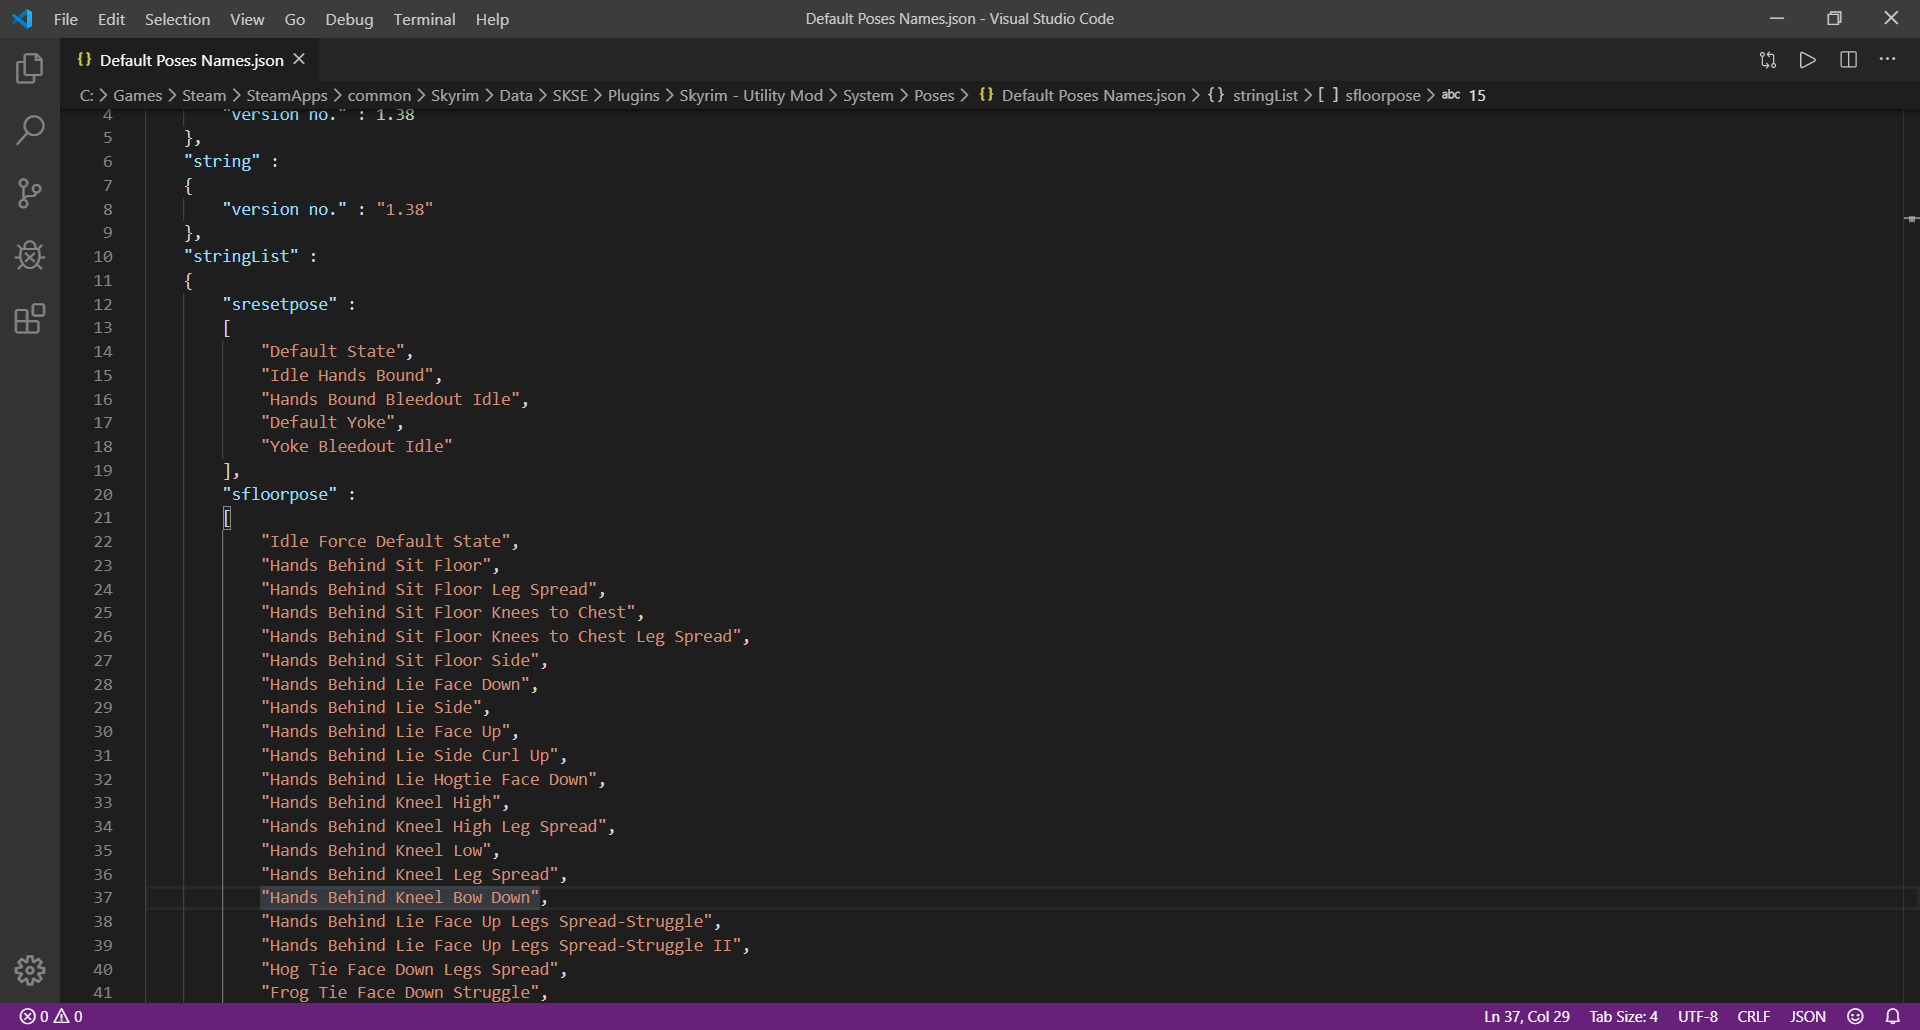Open the Debug view icon
Screen dimensions: 1920x1030
[30, 256]
